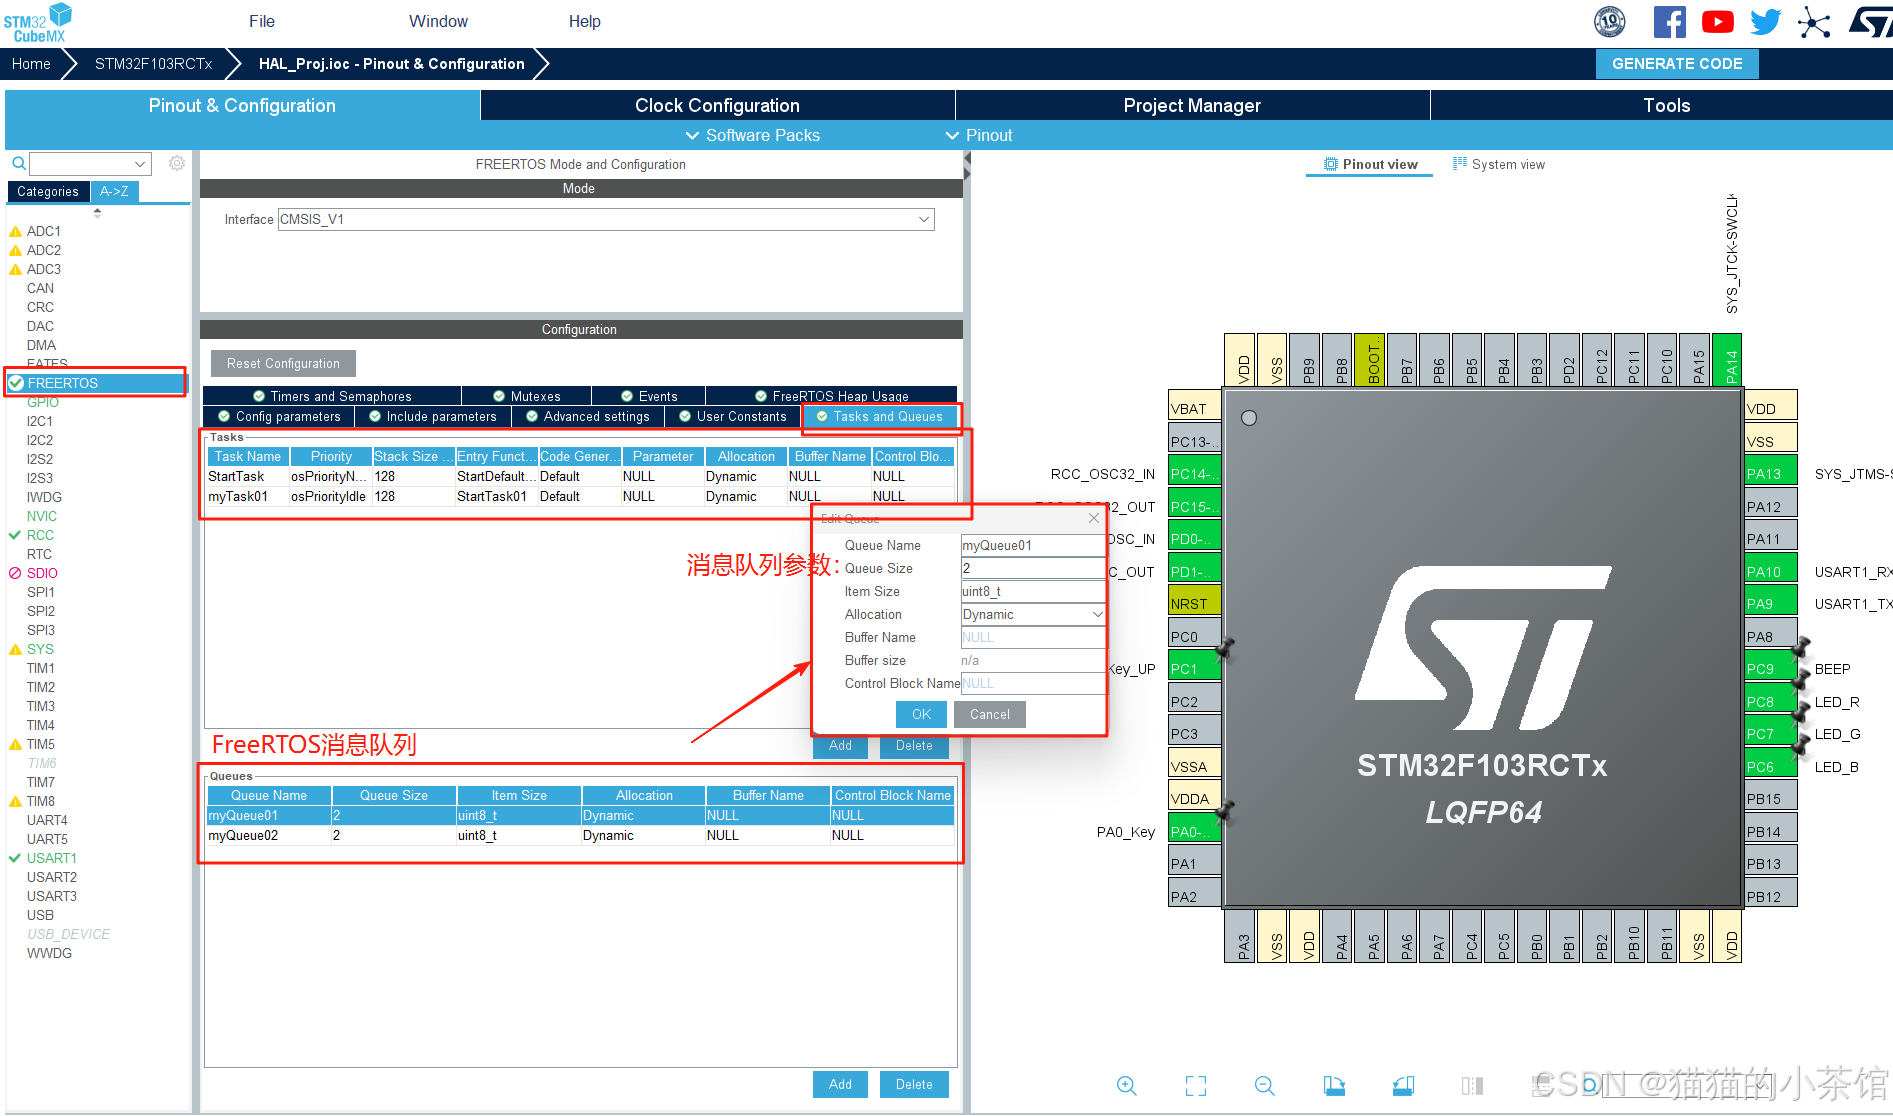Open Advanced settings tab
The image size is (1893, 1116).
point(588,416)
